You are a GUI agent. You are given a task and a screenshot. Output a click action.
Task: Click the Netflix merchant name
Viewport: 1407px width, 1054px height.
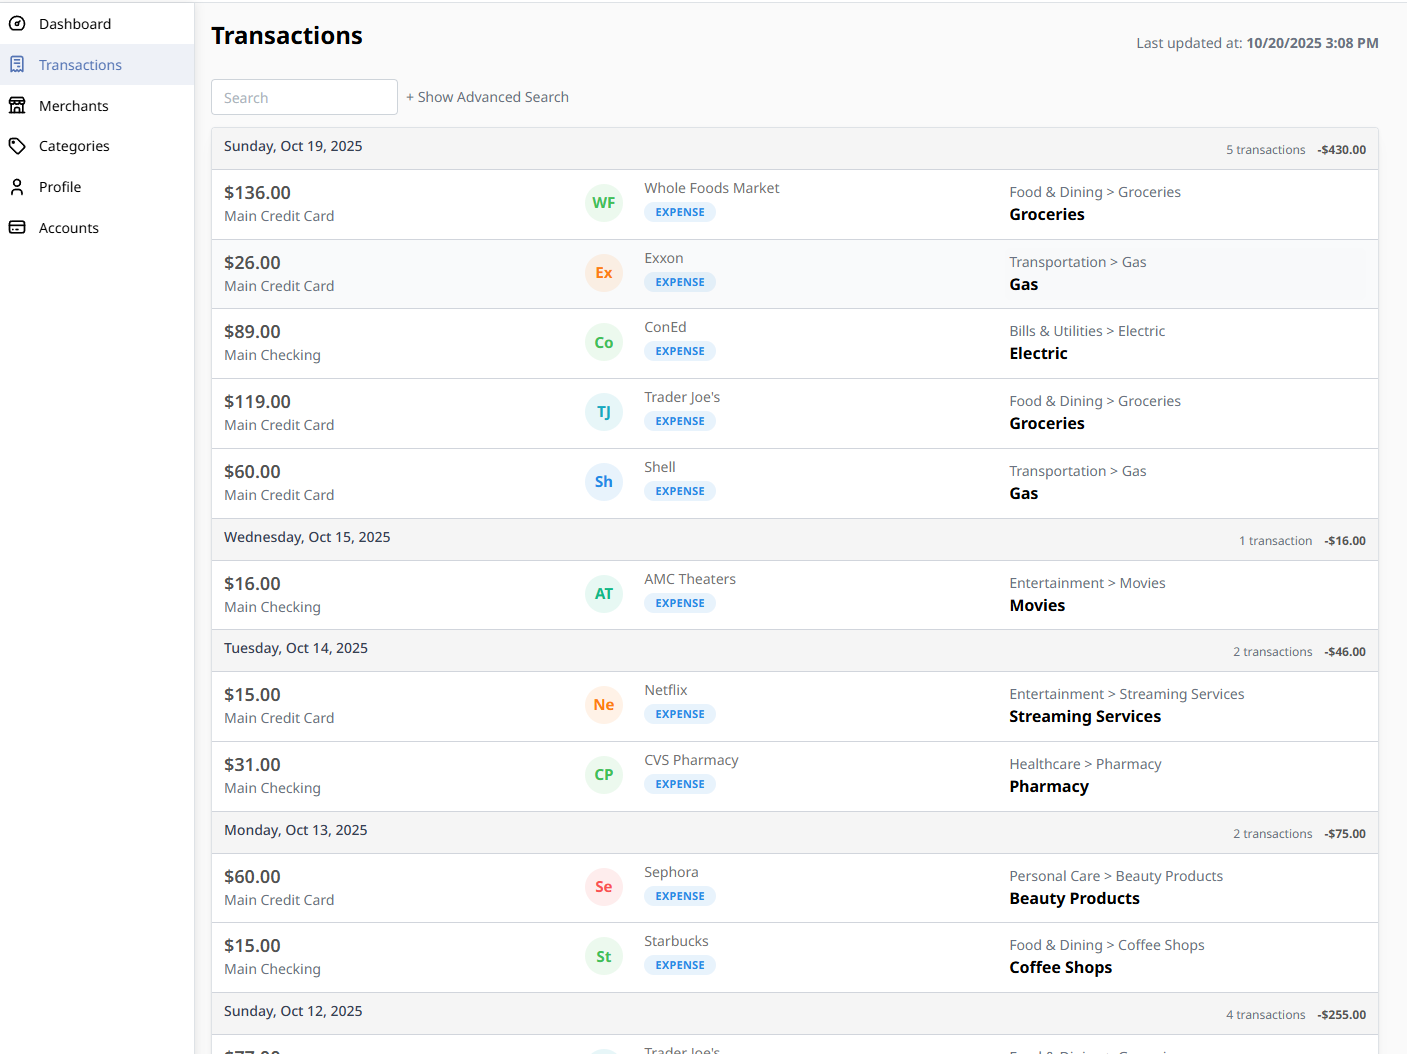666,690
